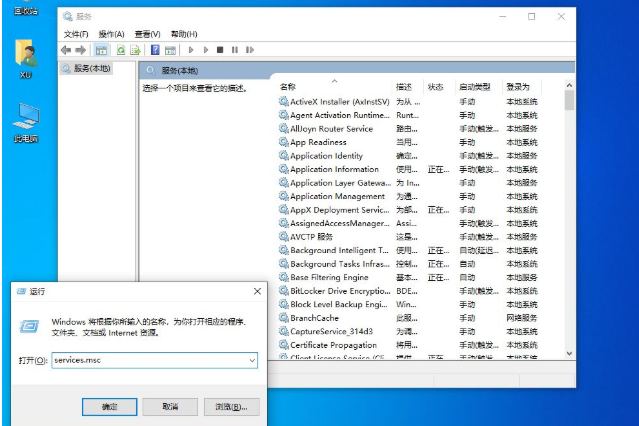Viewport: 639px width, 426px height.
Task: Open the 操作(A) menu
Action: 111,34
